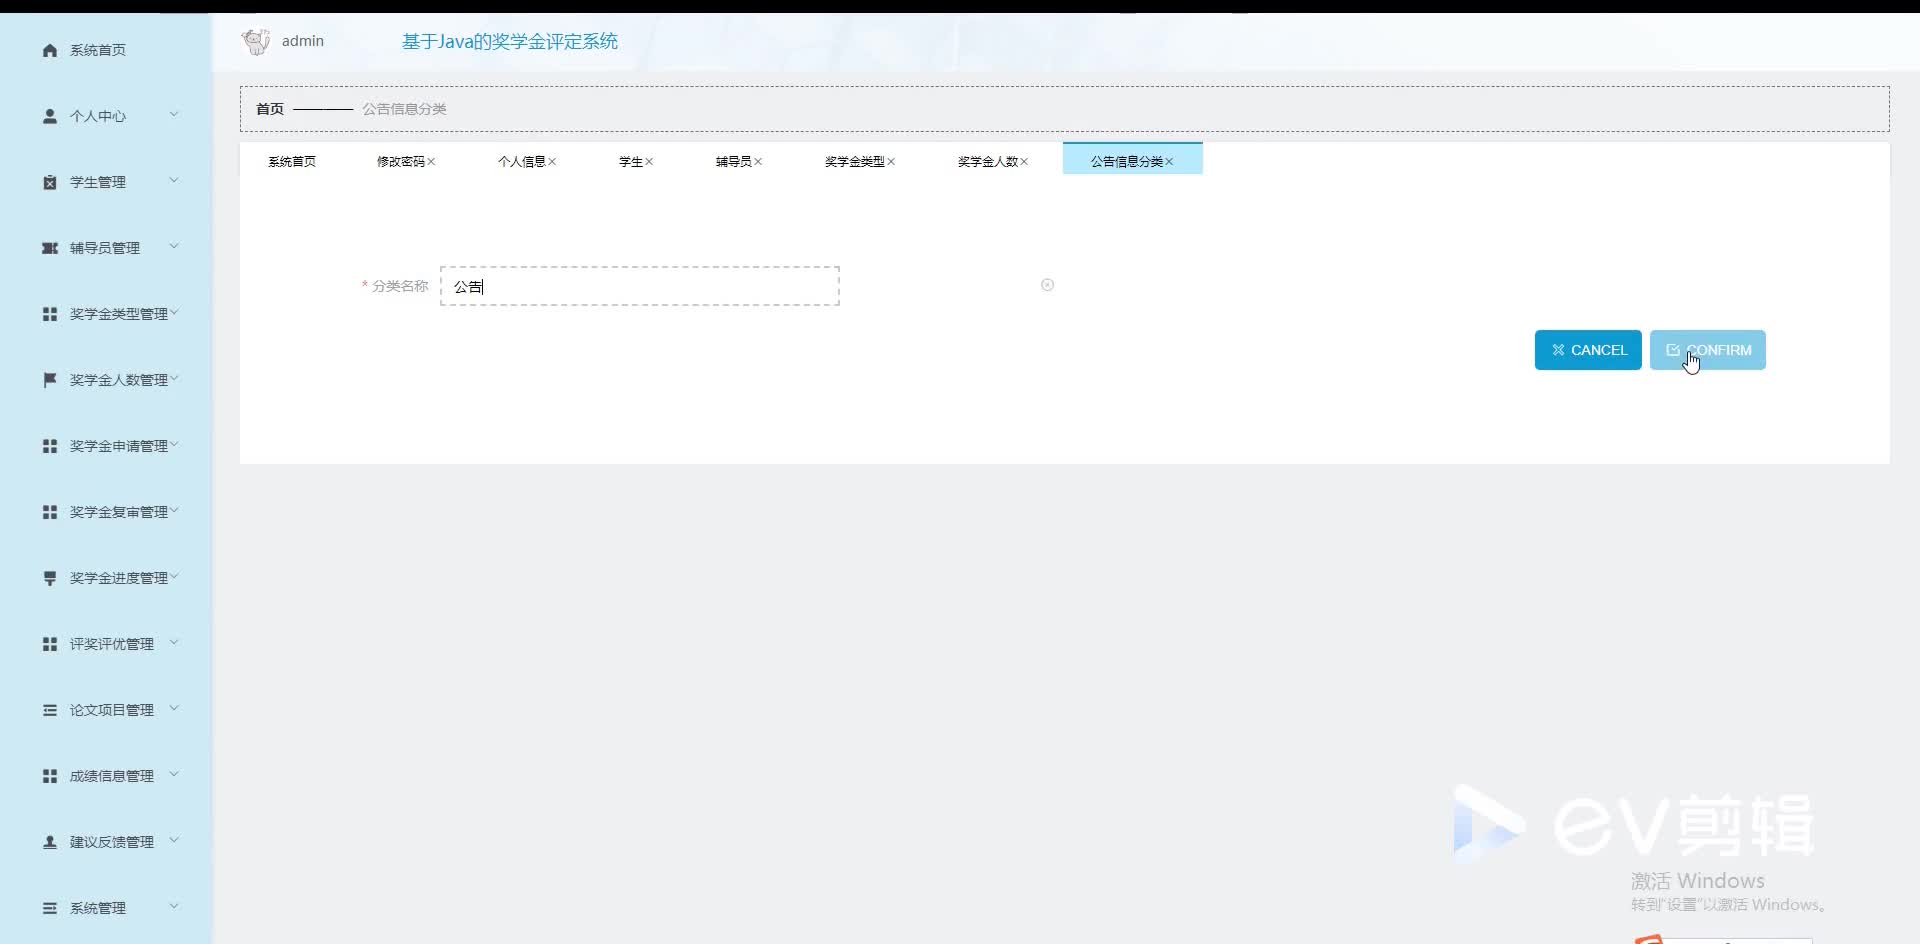Close the 修改密码 tab

(431, 161)
